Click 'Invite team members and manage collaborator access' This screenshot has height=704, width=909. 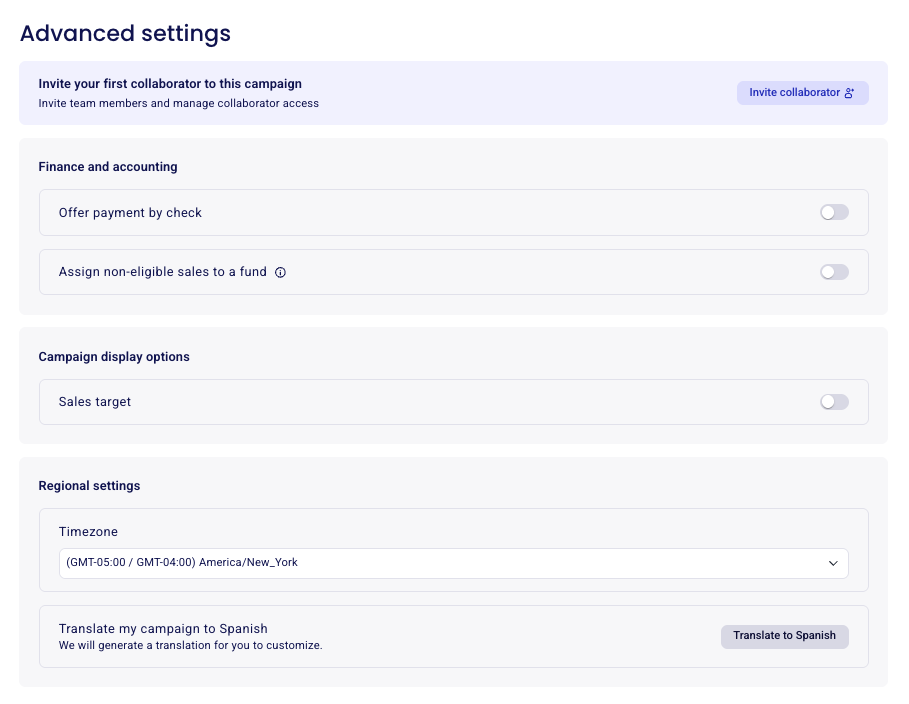pyautogui.click(x=179, y=103)
